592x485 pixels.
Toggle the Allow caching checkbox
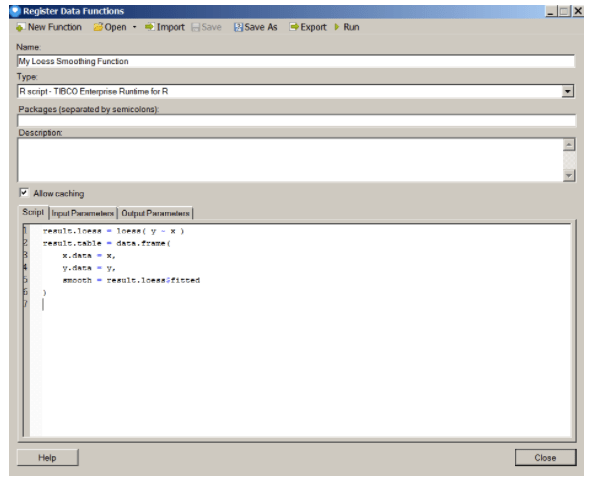(x=24, y=193)
